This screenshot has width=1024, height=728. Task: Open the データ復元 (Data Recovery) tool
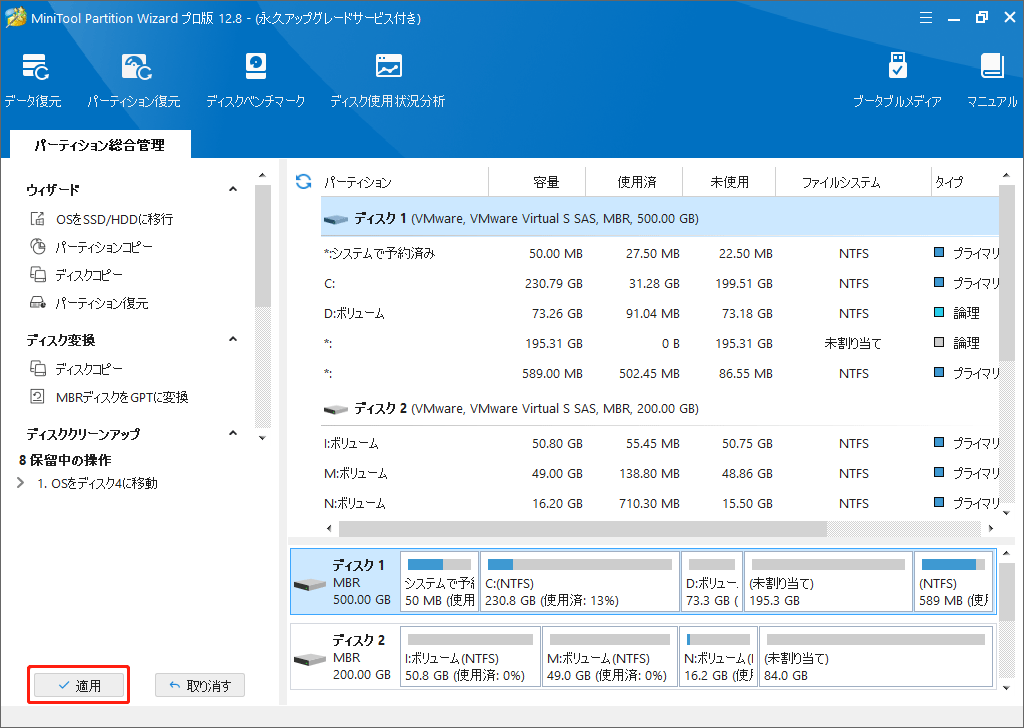click(x=34, y=80)
